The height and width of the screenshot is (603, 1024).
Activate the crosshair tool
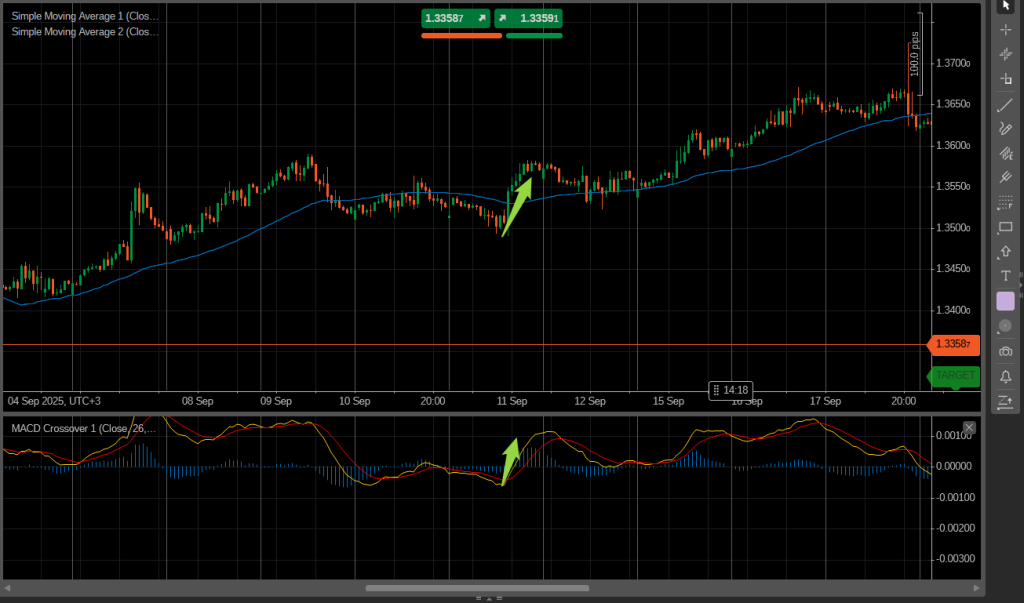[x=1006, y=29]
